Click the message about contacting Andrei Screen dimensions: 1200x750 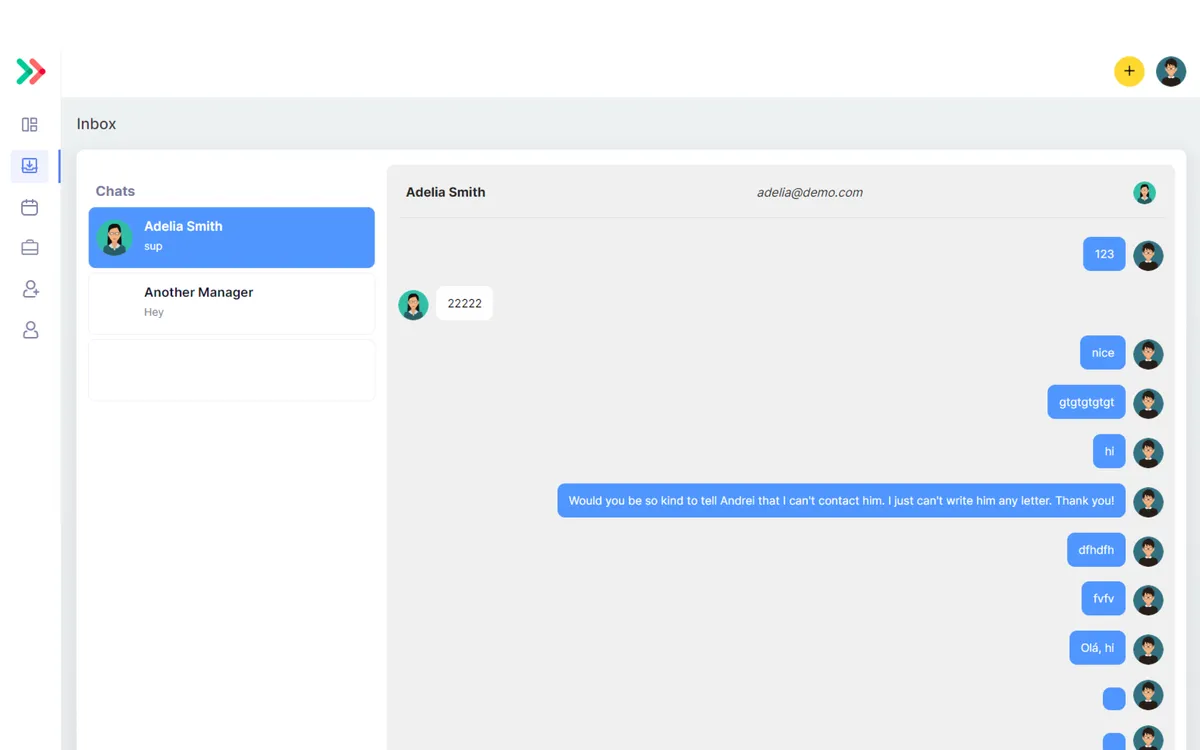point(841,500)
